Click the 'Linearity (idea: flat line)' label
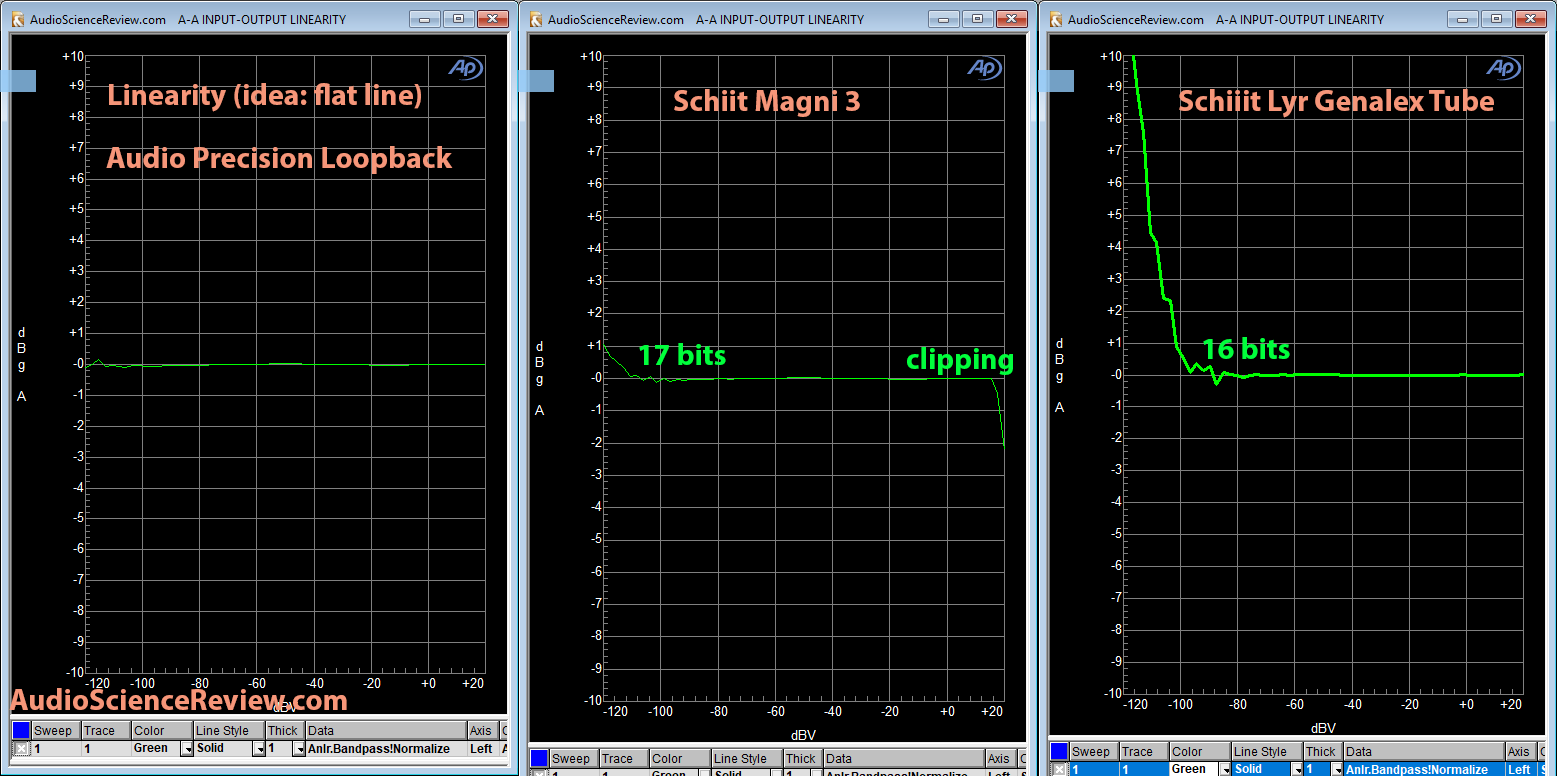Viewport: 1557px width, 776px height. click(x=265, y=96)
